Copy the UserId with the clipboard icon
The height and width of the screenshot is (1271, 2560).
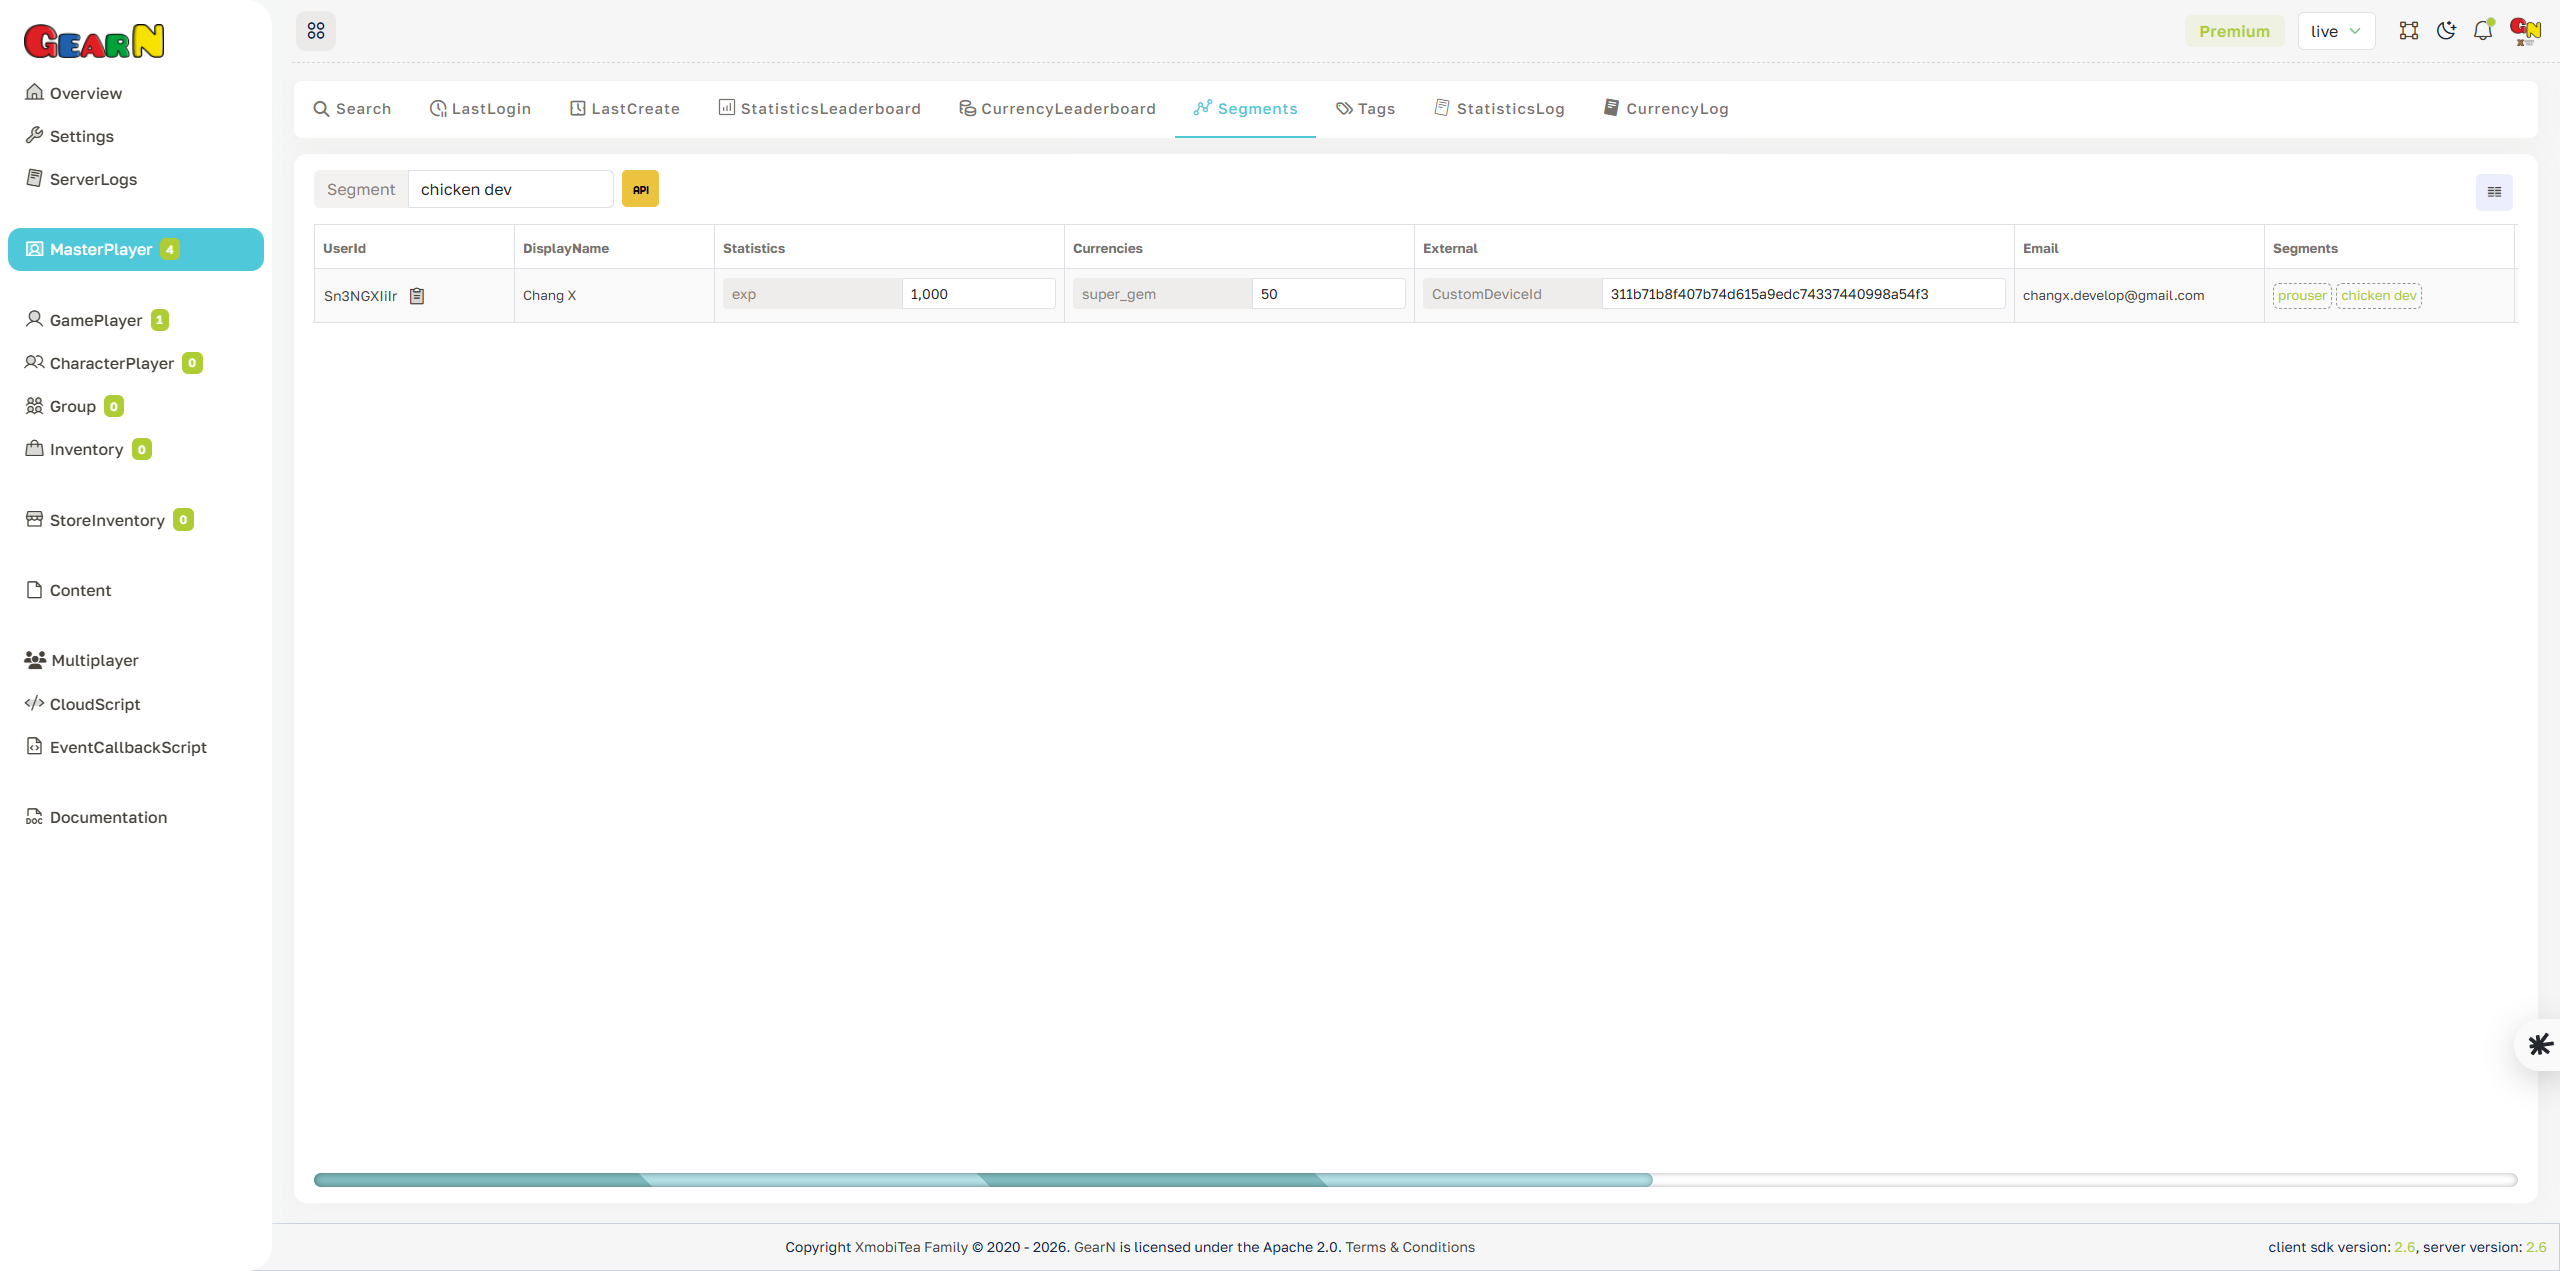click(x=417, y=295)
